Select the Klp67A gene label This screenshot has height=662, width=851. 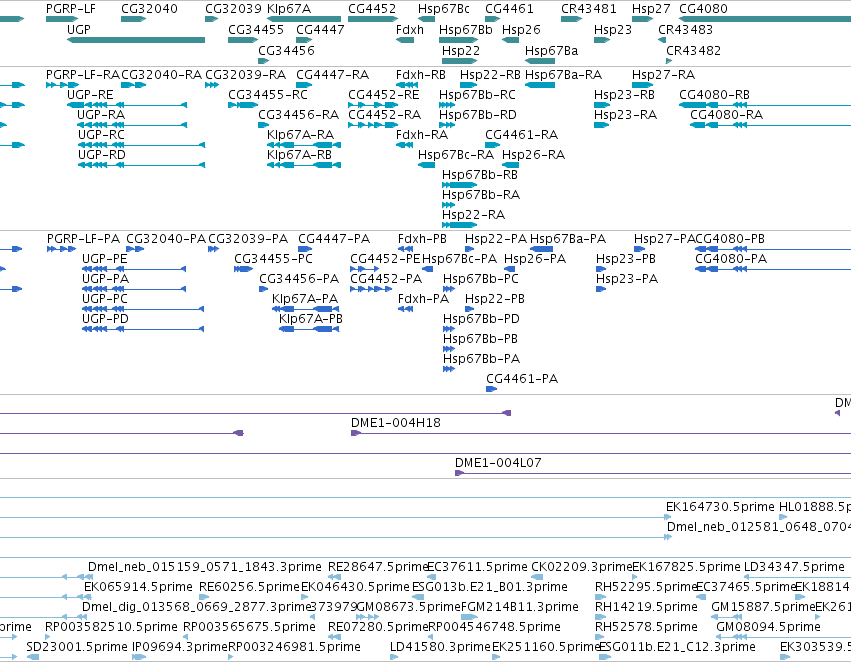(x=289, y=9)
